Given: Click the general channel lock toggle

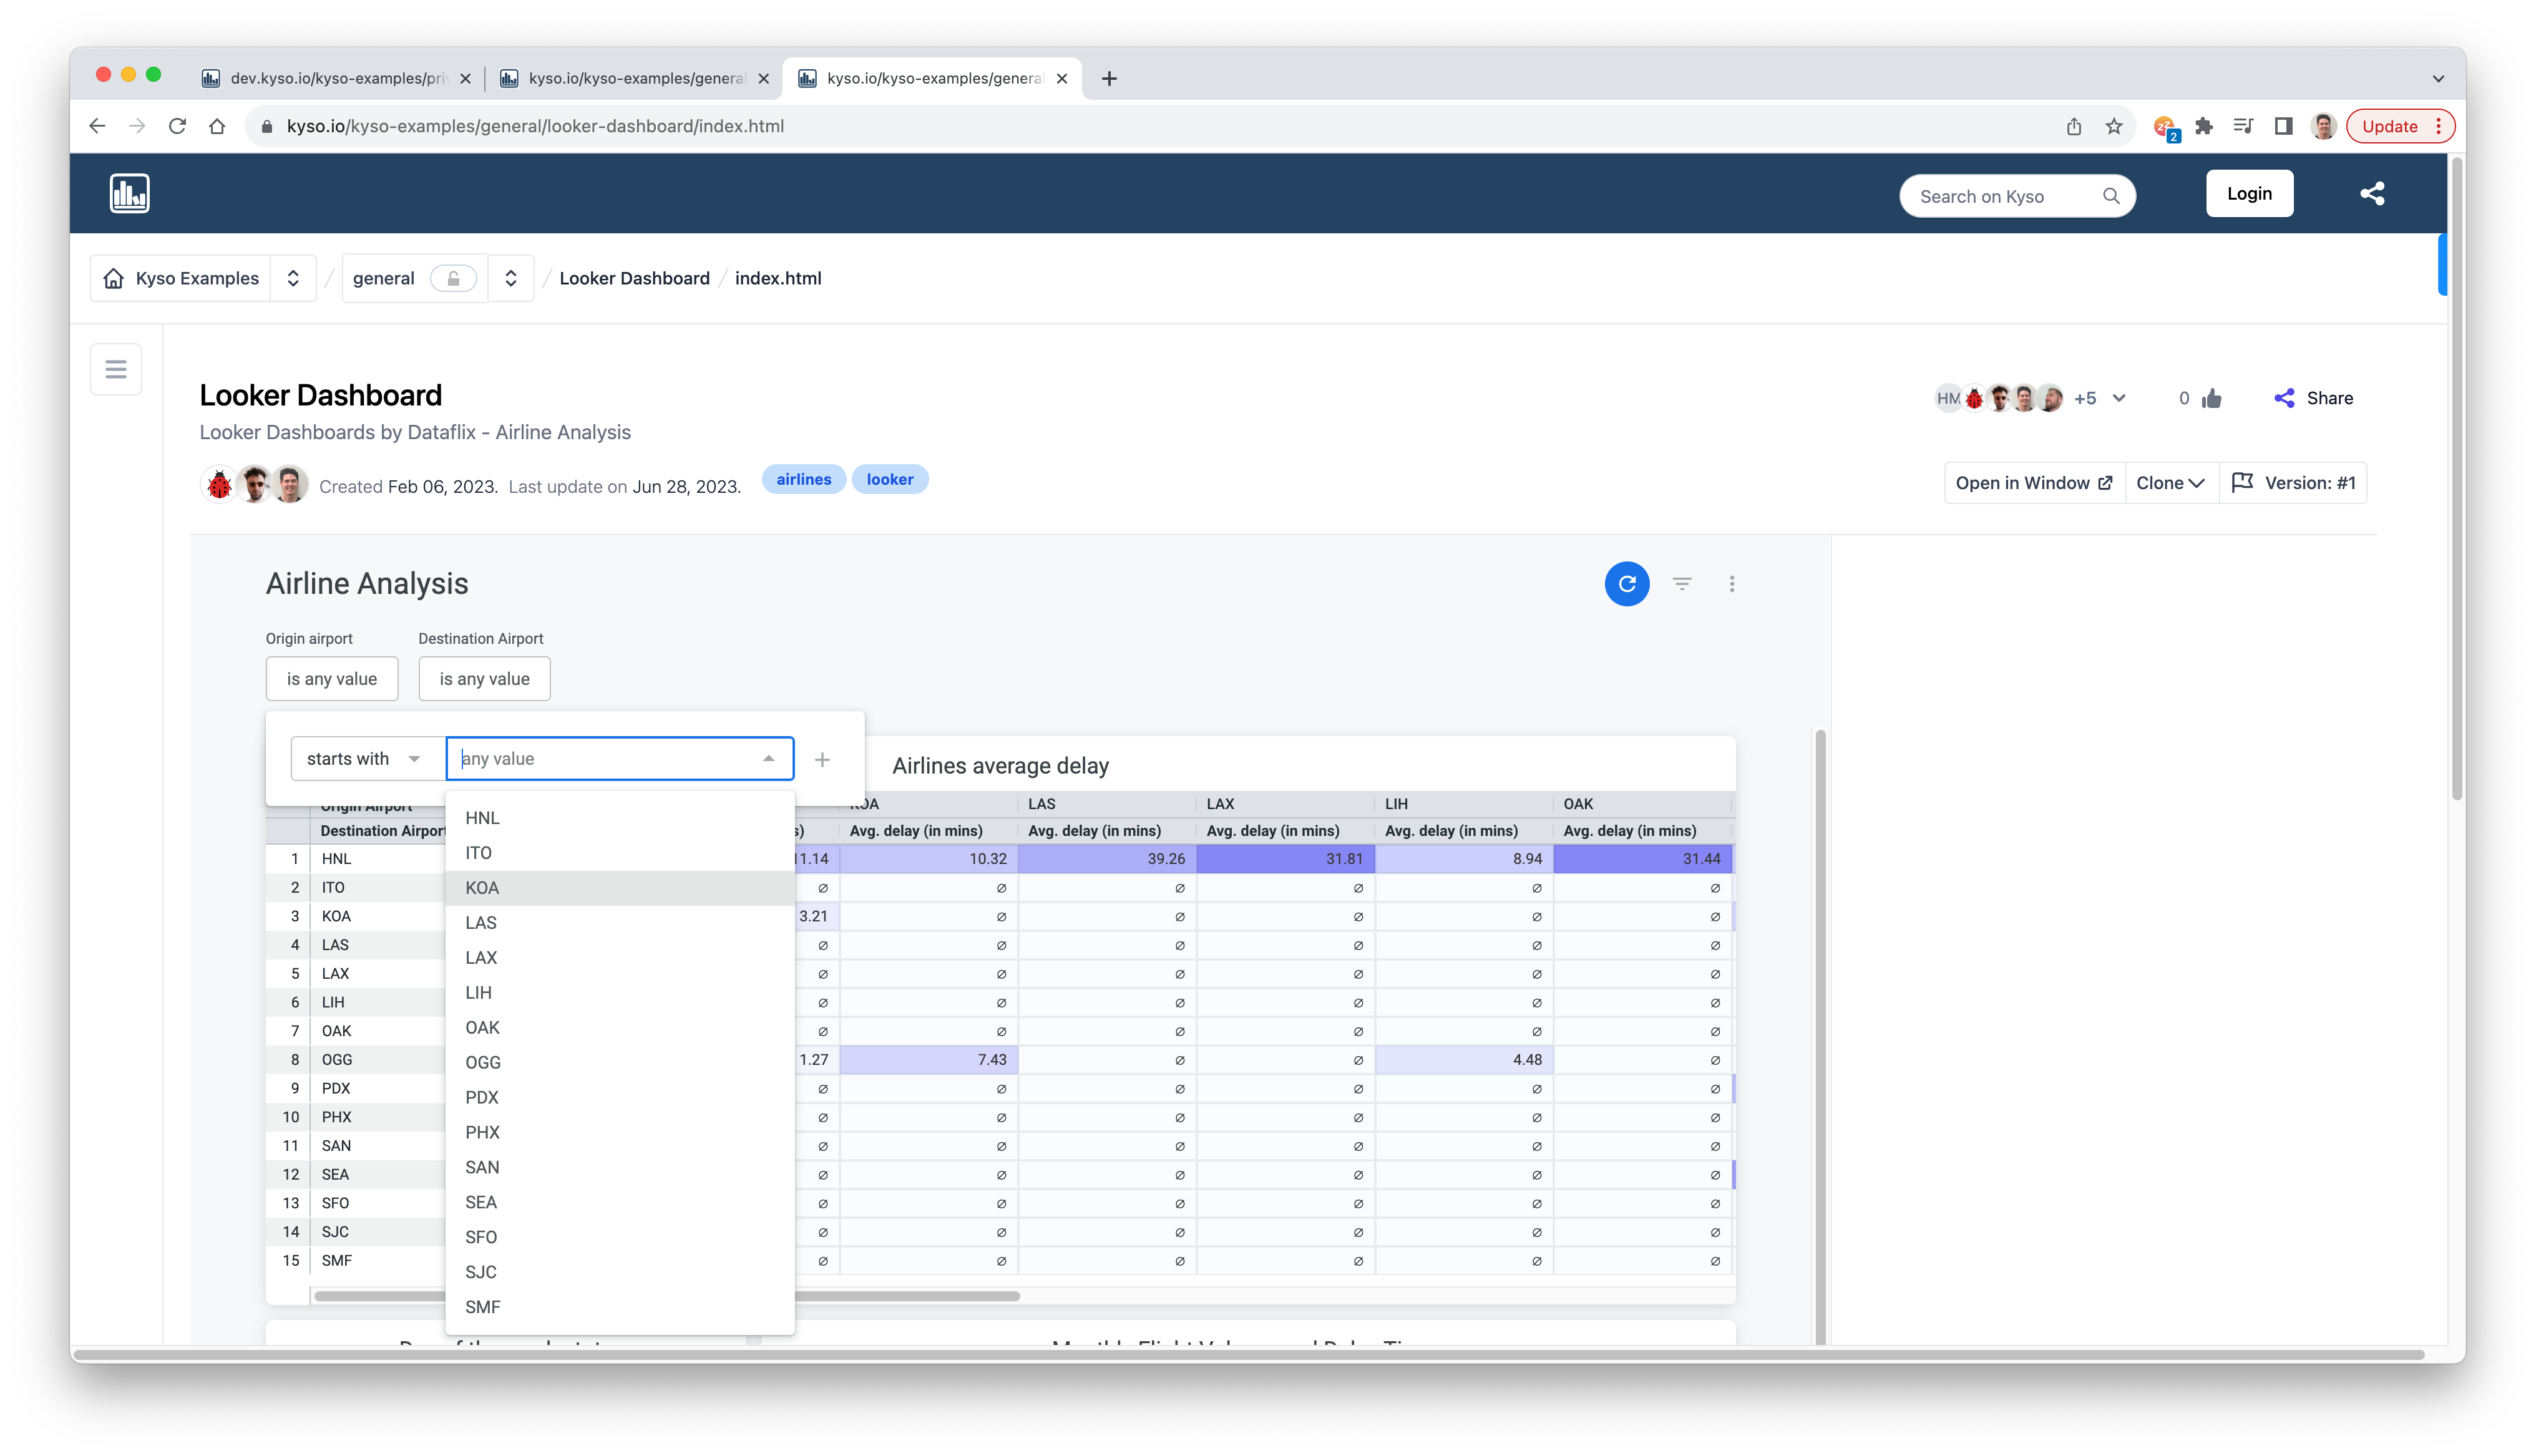Looking at the screenshot, I should pyautogui.click(x=453, y=278).
